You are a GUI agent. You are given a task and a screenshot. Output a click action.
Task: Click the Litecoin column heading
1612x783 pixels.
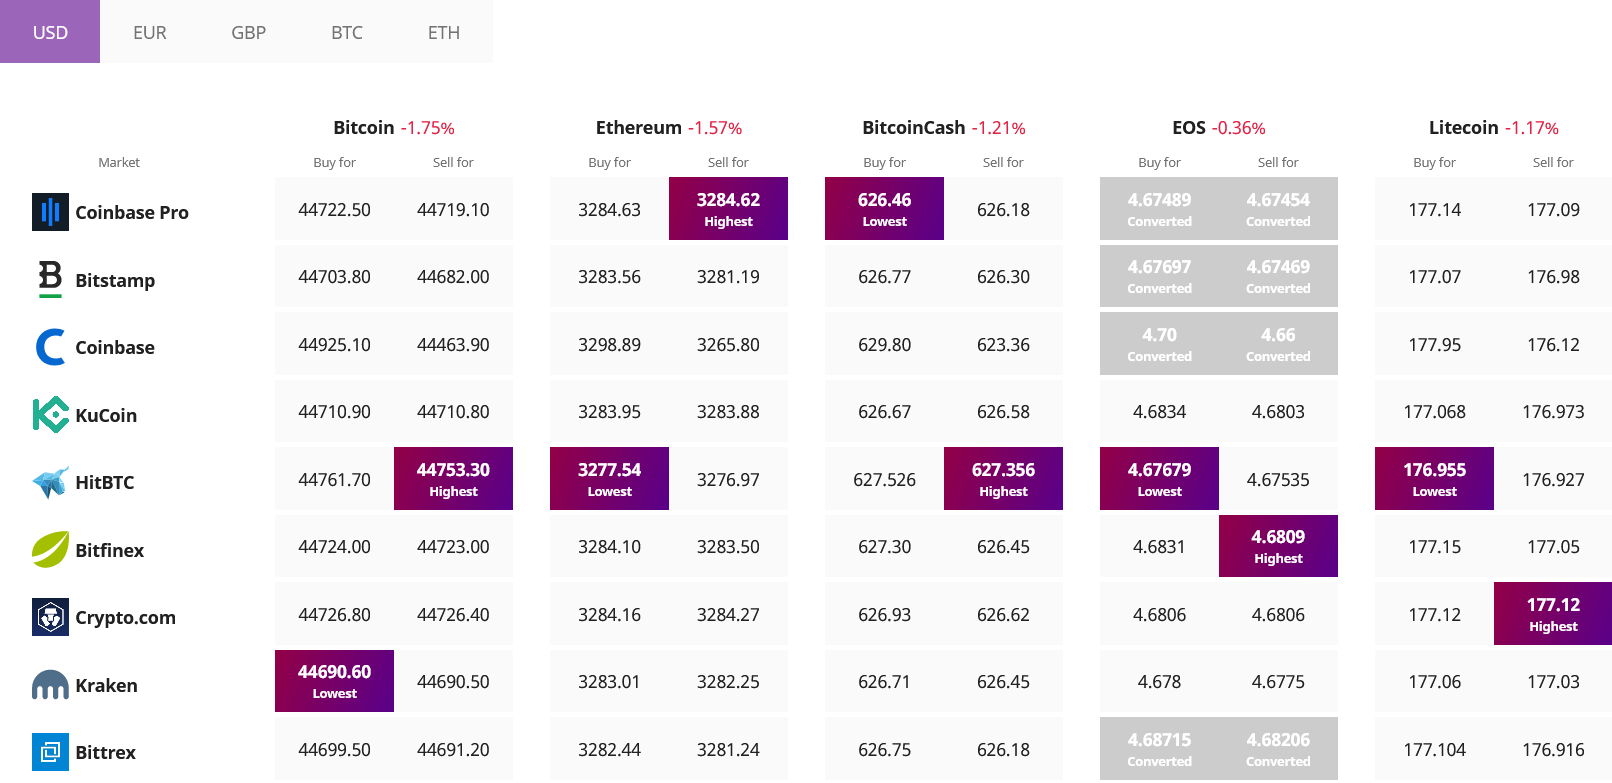[x=1464, y=127]
